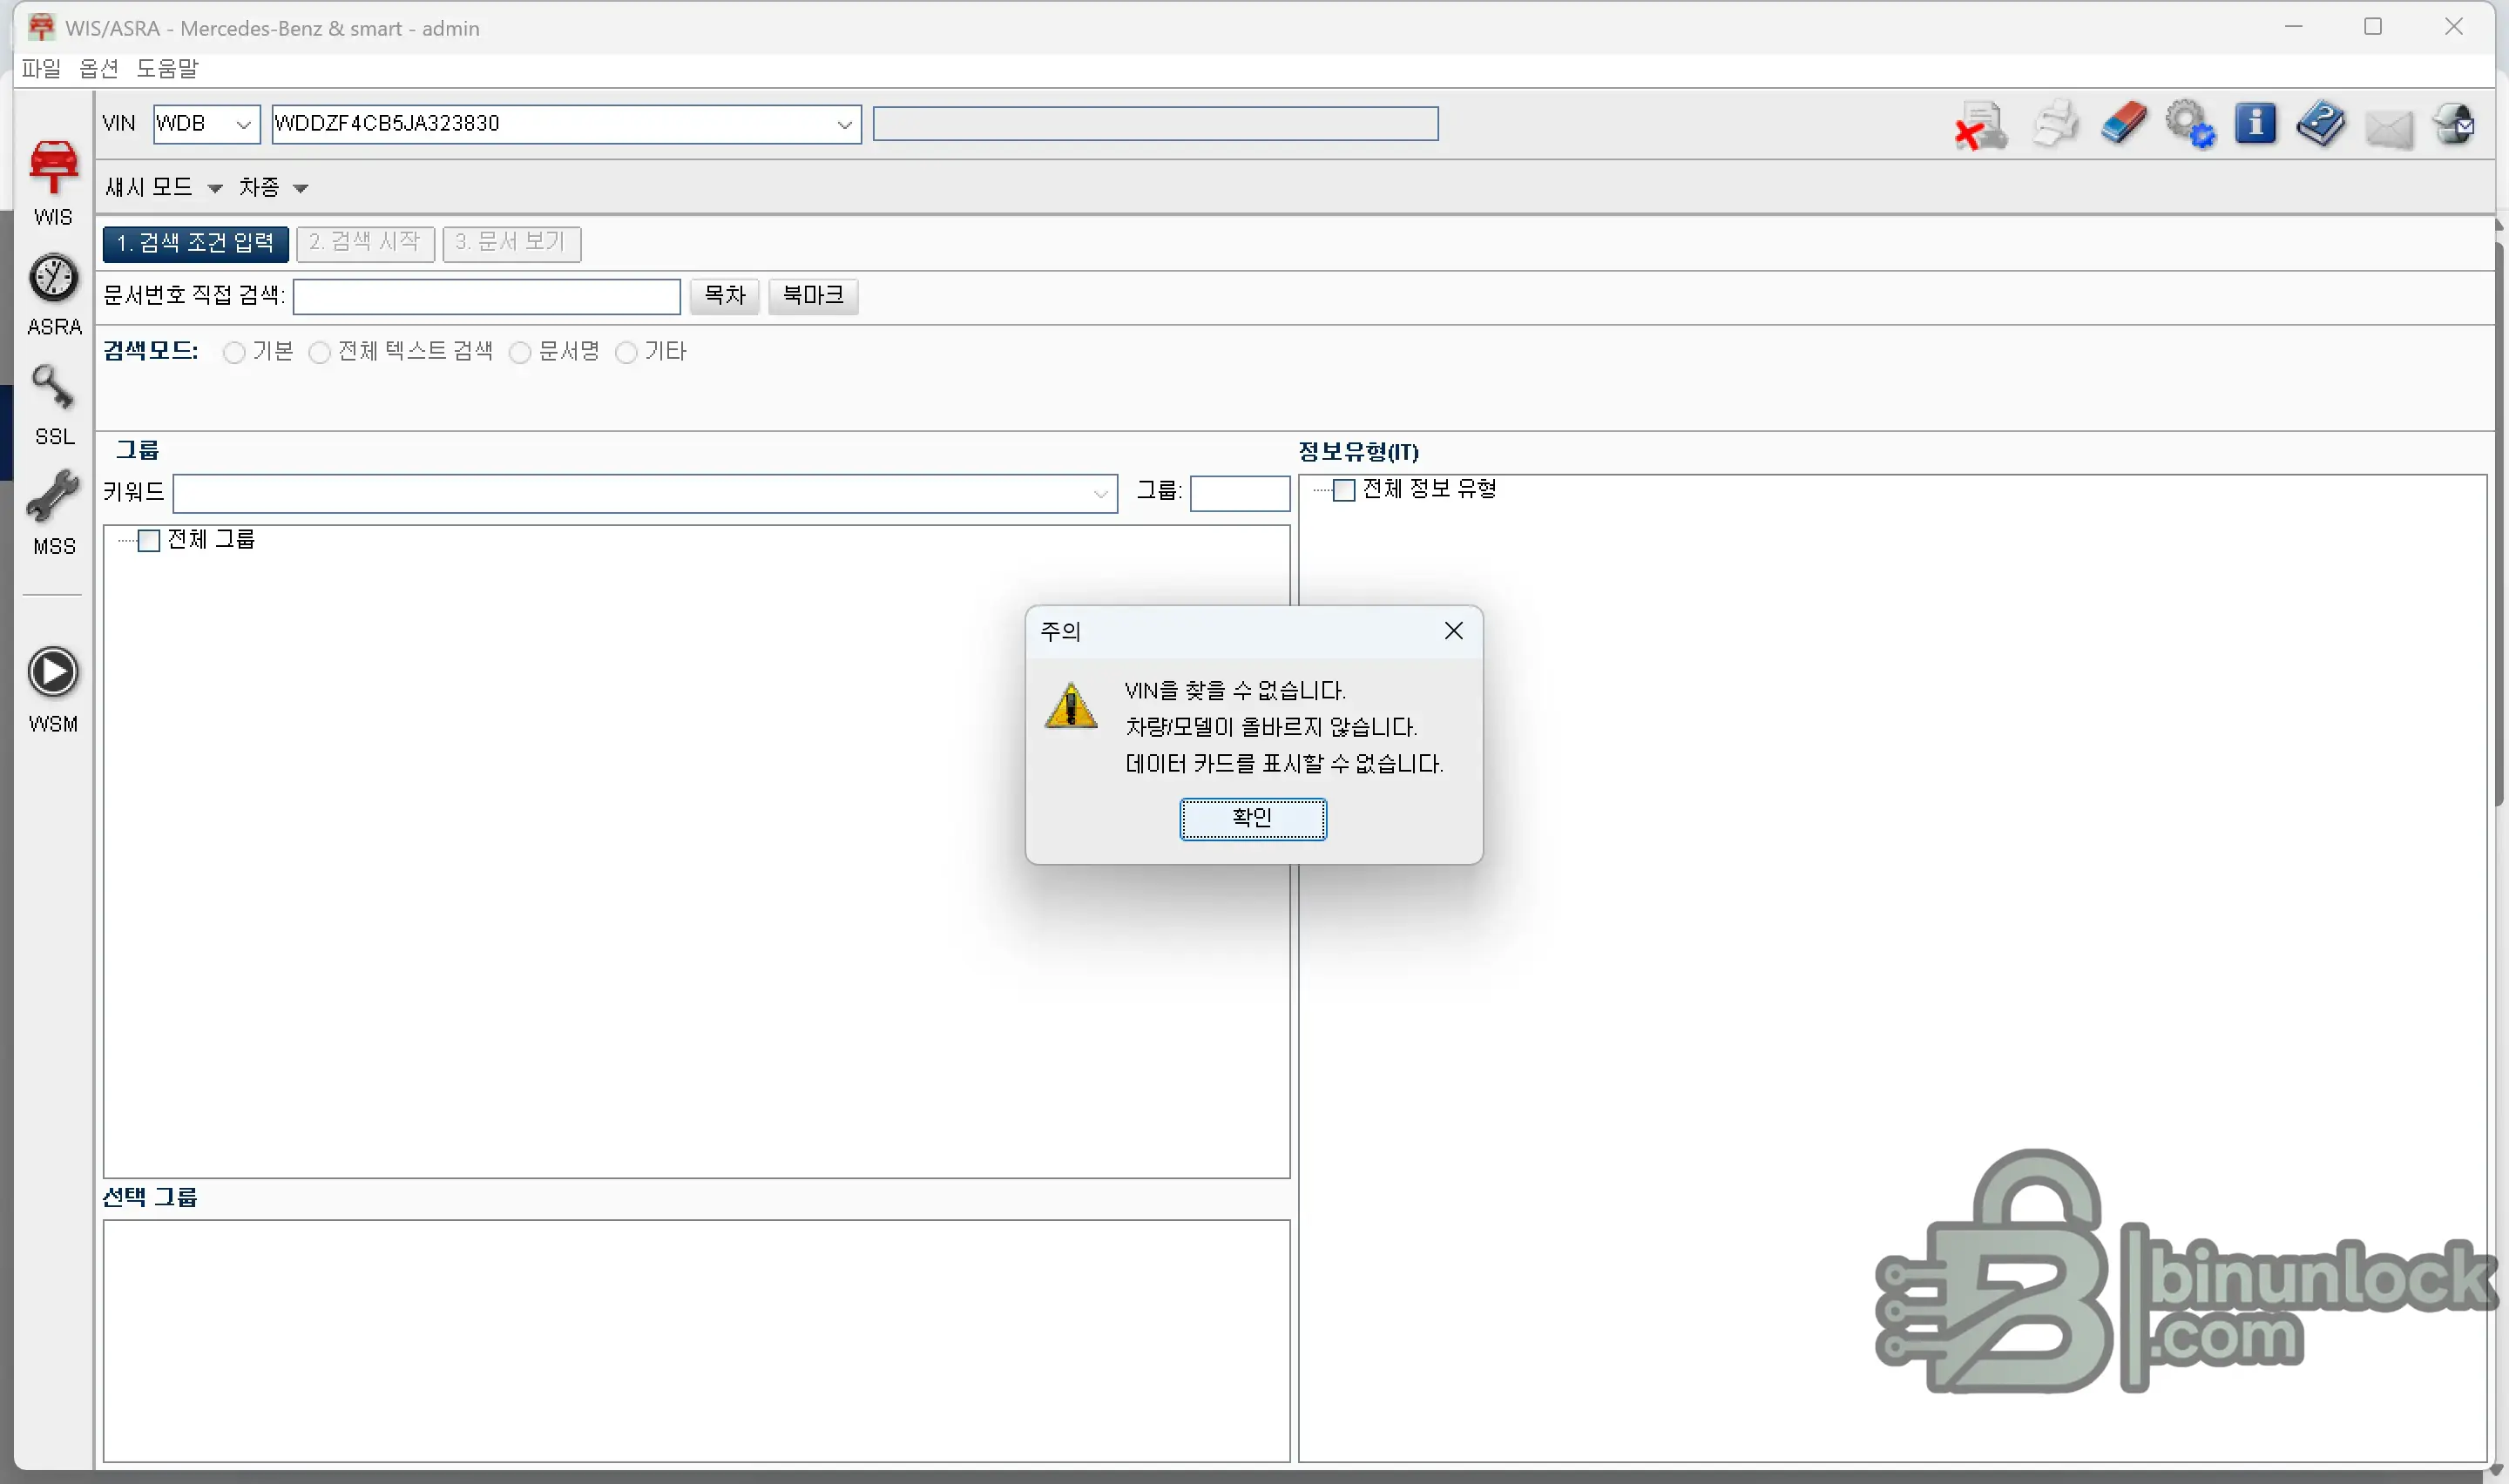Enable 전체 텍스트 검색 search mode
2509x1484 pixels.
point(320,351)
